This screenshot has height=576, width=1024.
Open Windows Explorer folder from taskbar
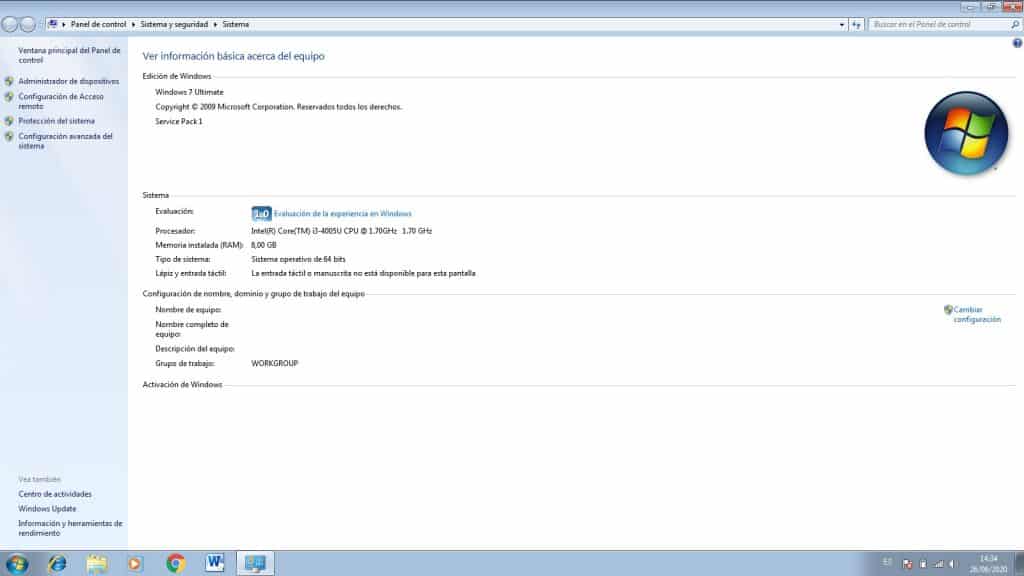tap(97, 564)
